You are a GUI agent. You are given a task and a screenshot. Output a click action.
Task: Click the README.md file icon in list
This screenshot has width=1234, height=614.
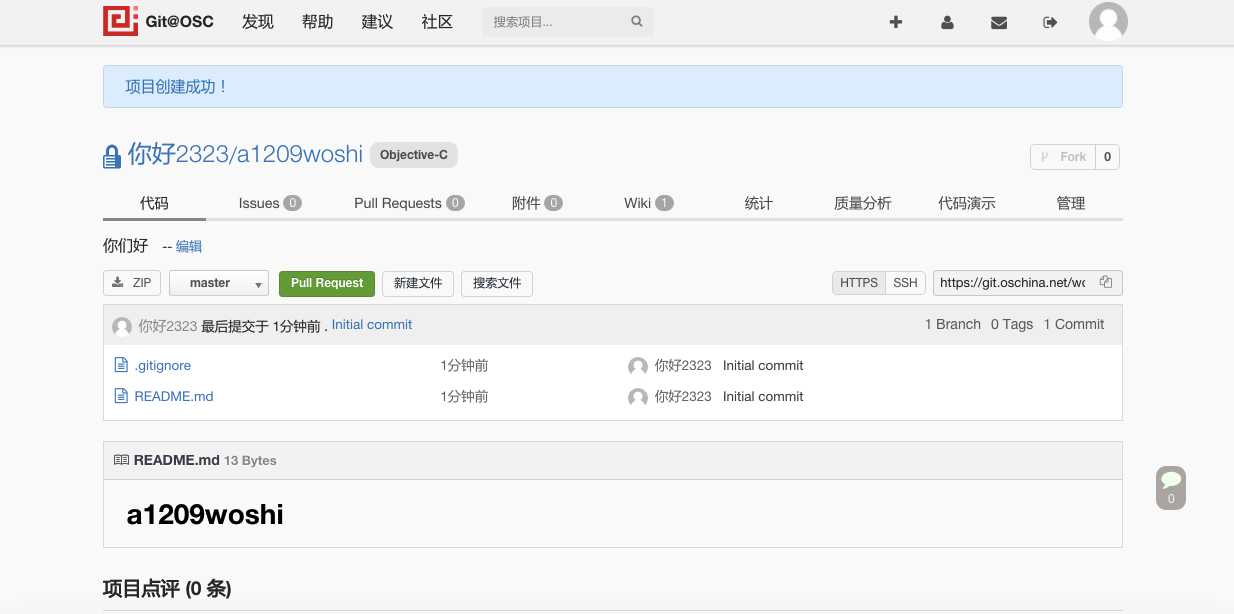(x=121, y=396)
